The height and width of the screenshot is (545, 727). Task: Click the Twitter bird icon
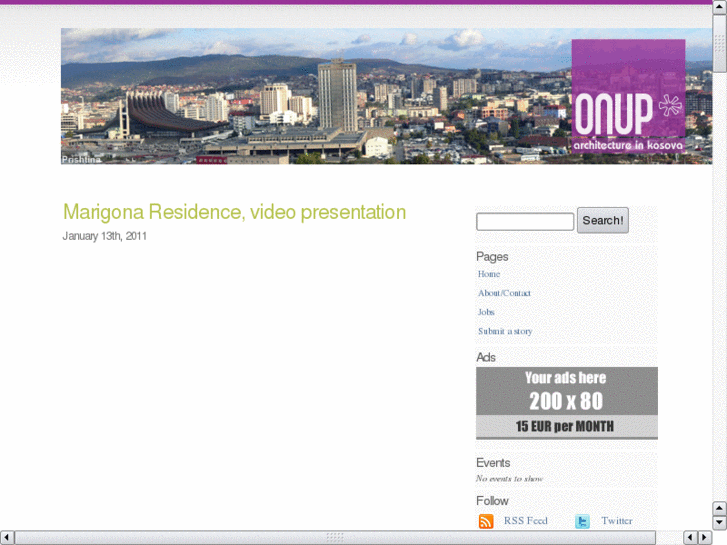pos(582,521)
